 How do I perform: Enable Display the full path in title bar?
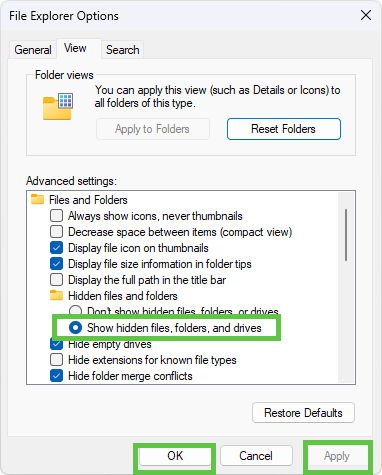[x=56, y=280]
